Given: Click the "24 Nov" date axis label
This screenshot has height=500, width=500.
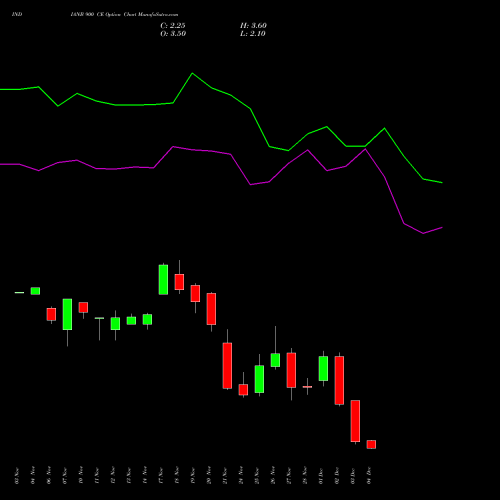Looking at the screenshot, I should tap(241, 476).
